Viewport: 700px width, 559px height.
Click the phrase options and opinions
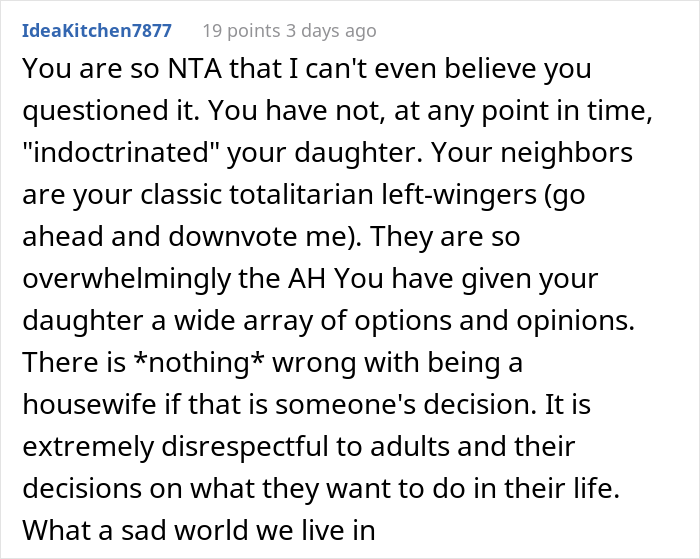click(x=494, y=321)
